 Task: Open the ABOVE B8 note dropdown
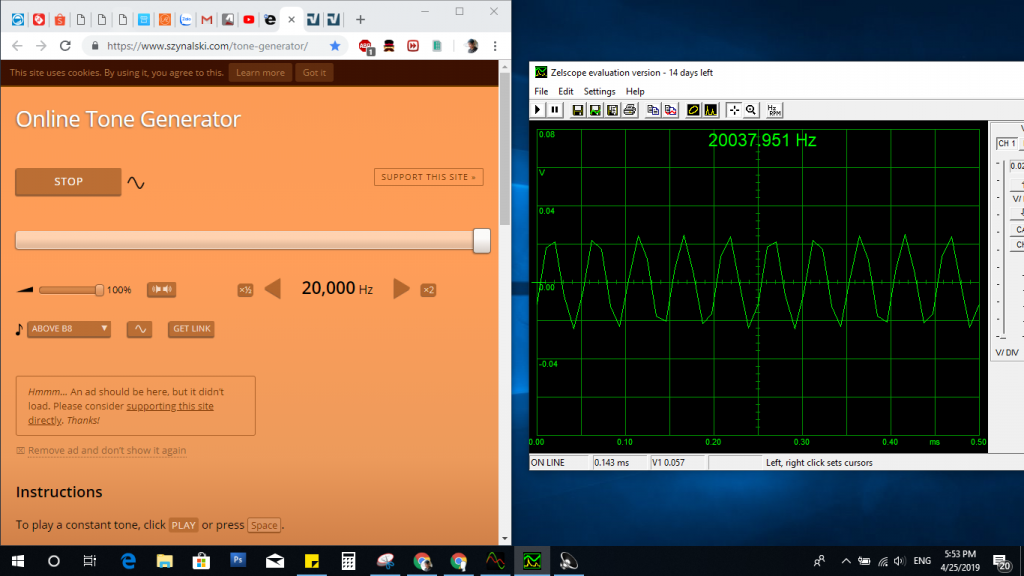tap(69, 328)
